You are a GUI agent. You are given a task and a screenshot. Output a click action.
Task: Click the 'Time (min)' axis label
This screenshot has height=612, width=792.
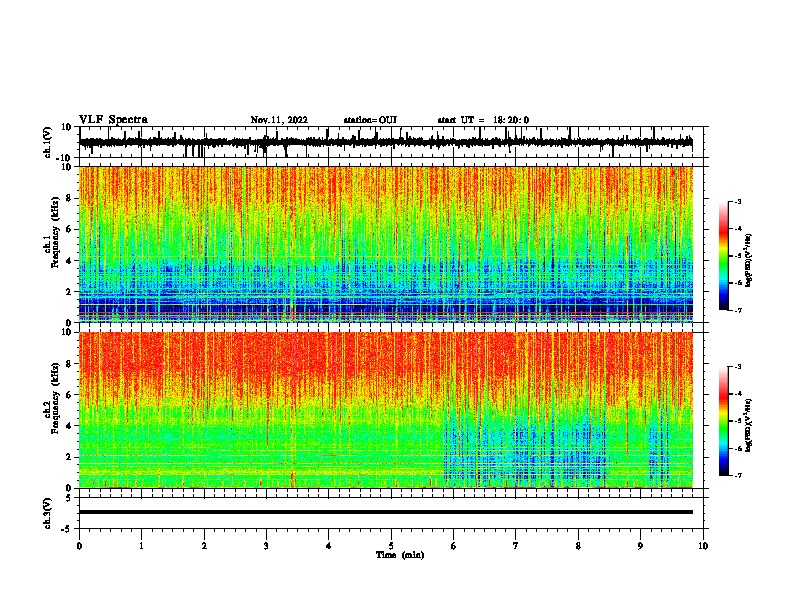click(x=400, y=555)
